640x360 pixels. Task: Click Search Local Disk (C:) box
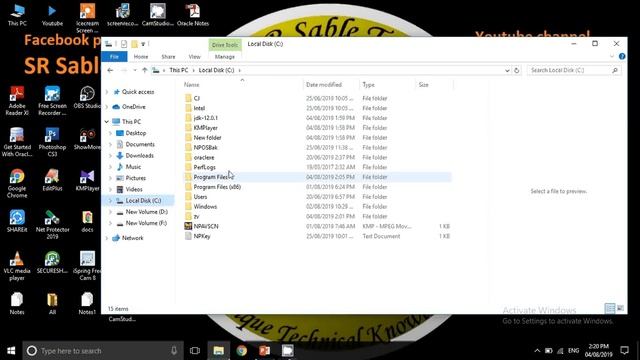point(573,70)
